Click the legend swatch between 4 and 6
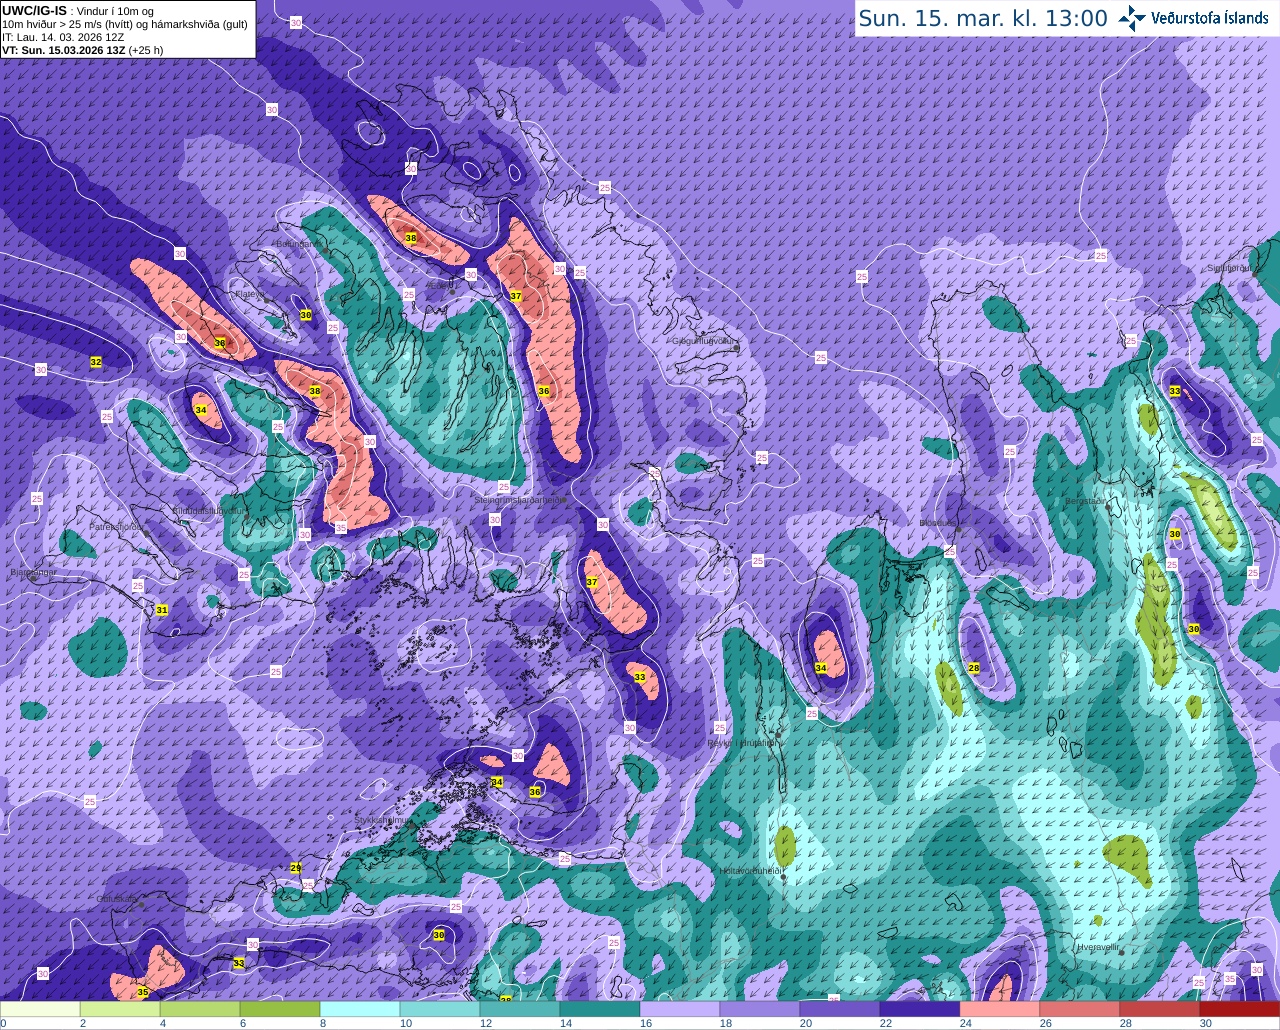The image size is (1280, 1030). (x=200, y=1009)
